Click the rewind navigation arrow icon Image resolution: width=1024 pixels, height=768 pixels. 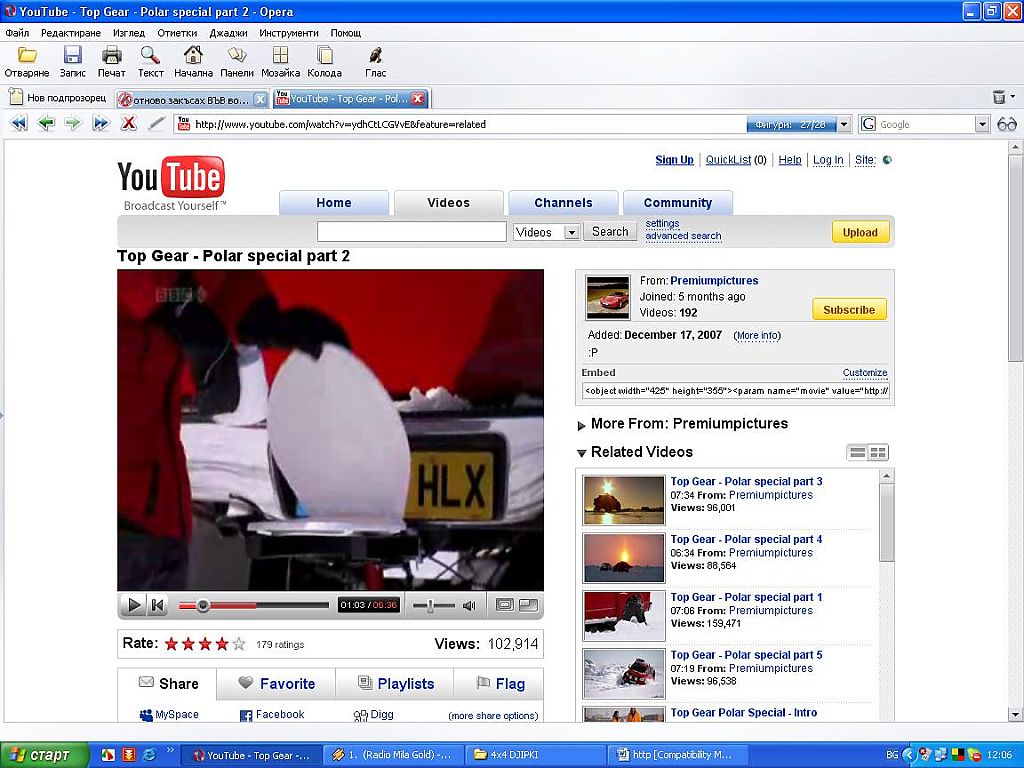tap(19, 123)
